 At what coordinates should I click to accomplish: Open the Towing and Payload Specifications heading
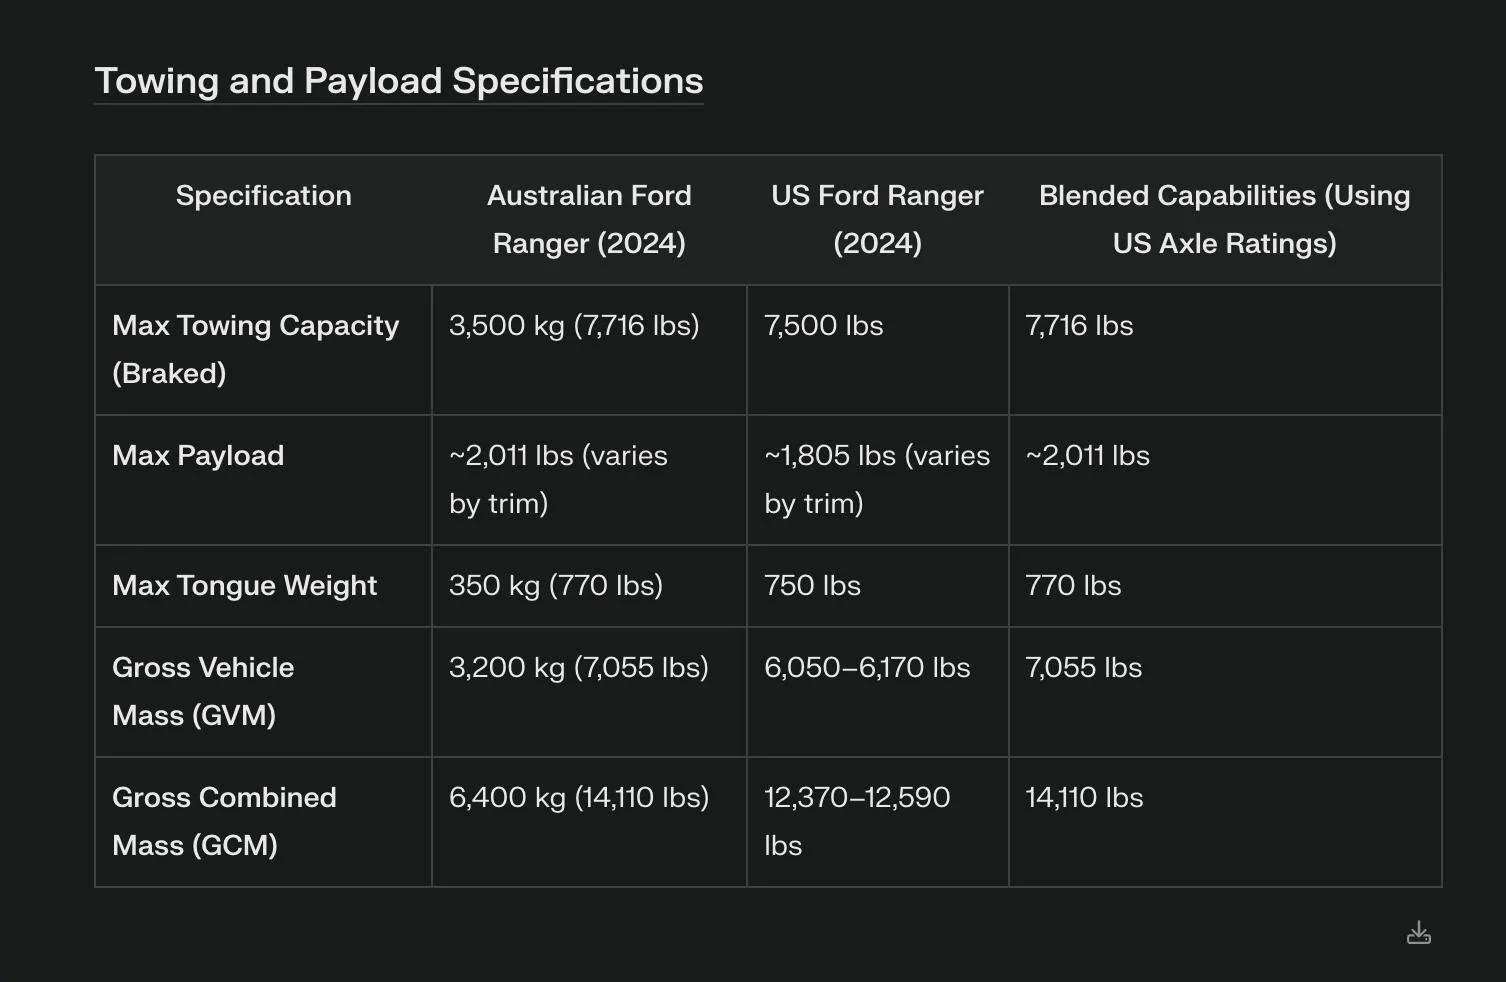pyautogui.click(x=399, y=81)
